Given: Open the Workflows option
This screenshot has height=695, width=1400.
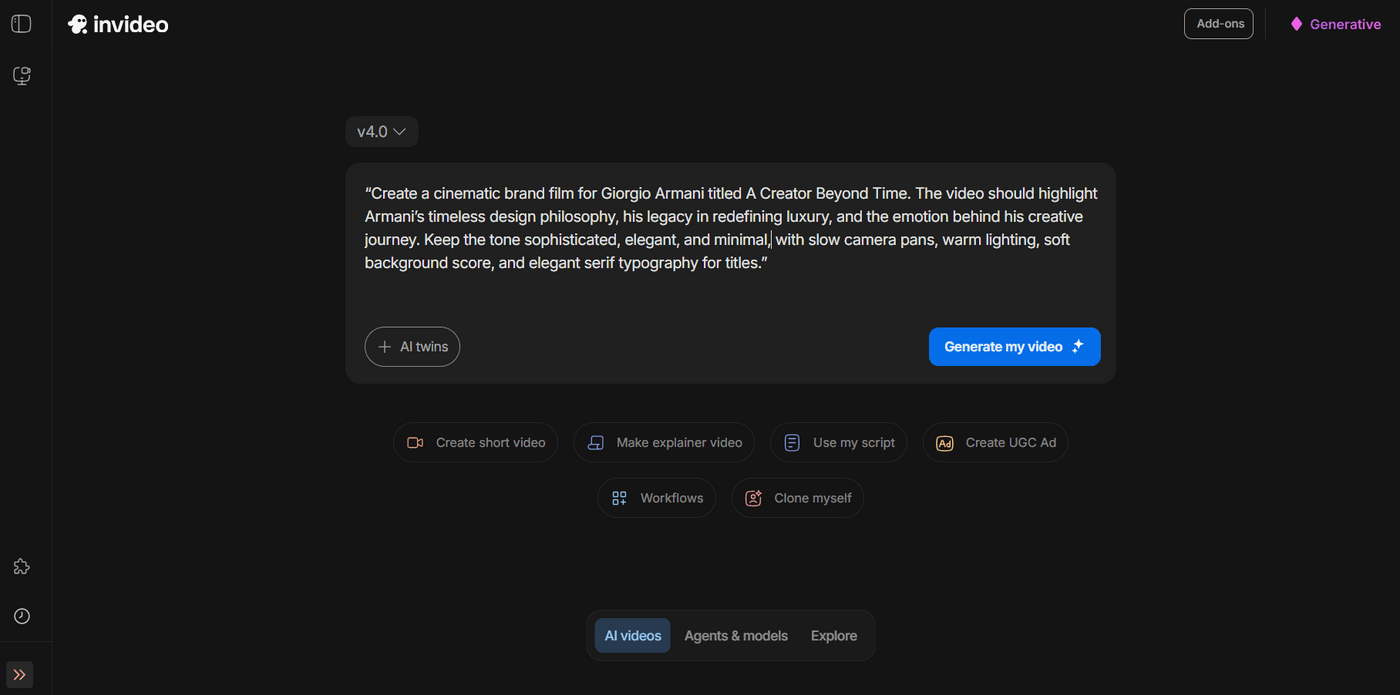Looking at the screenshot, I should (x=656, y=498).
